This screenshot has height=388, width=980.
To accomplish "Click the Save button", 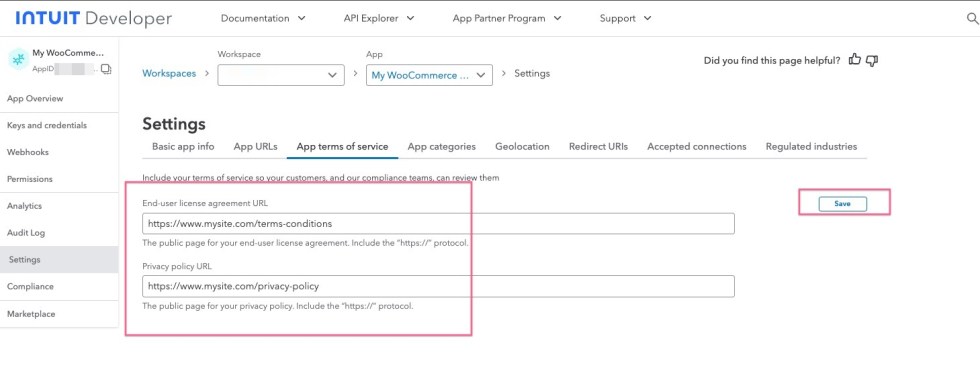I will (x=842, y=204).
